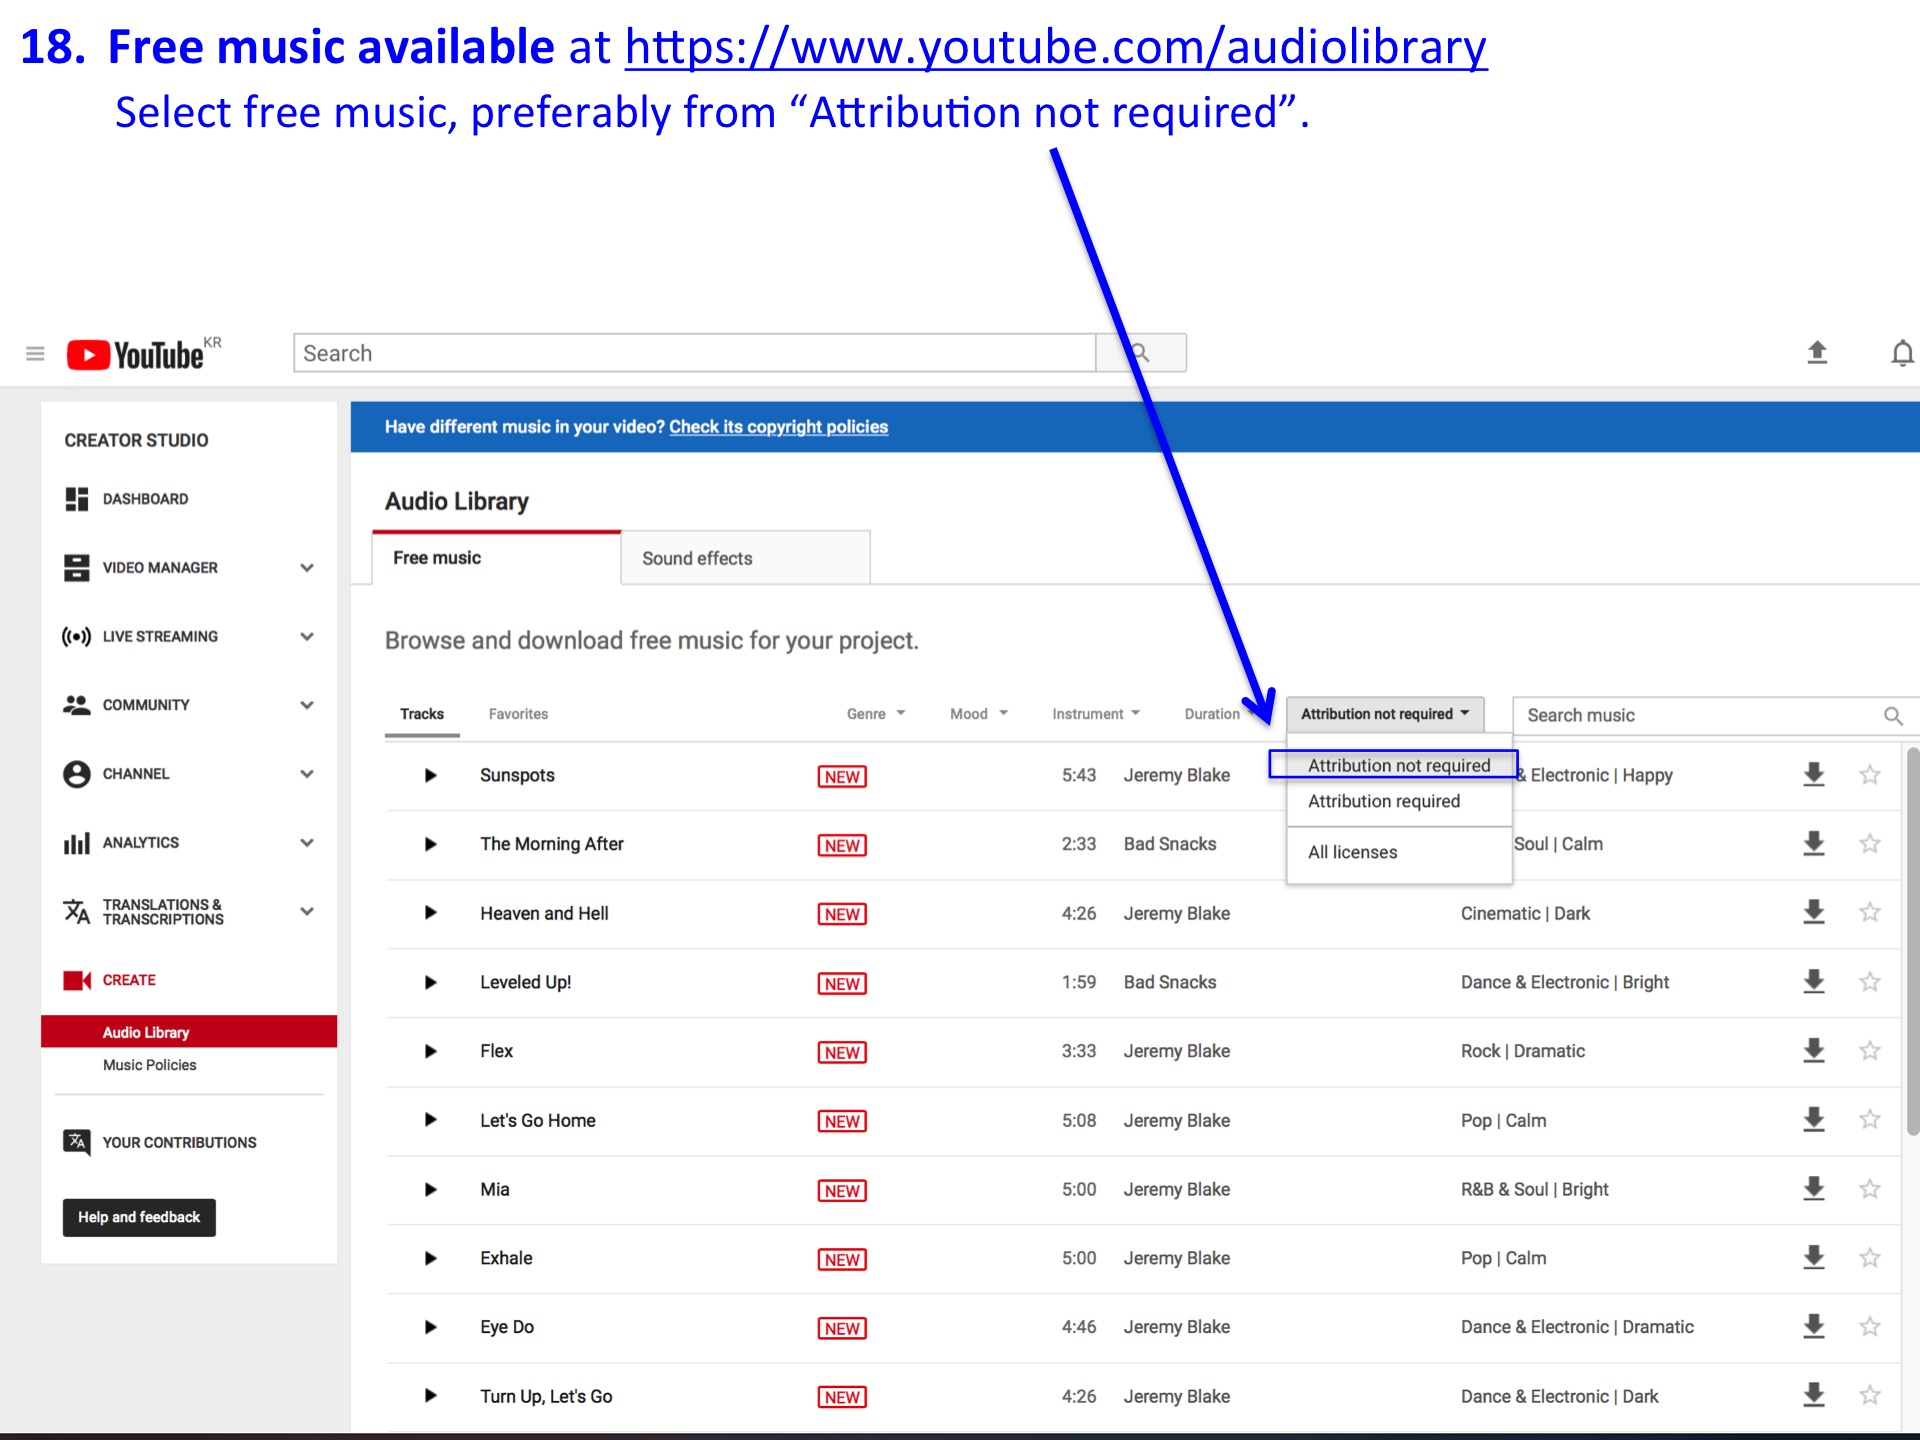Download Heaven and Hell track
Image resolution: width=1920 pixels, height=1440 pixels.
pos(1814,913)
